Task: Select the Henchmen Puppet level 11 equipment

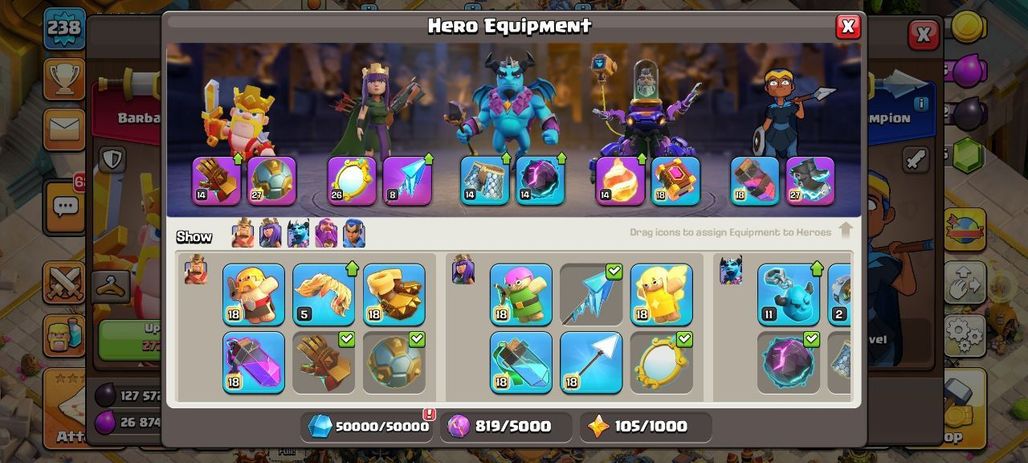Action: click(x=789, y=294)
